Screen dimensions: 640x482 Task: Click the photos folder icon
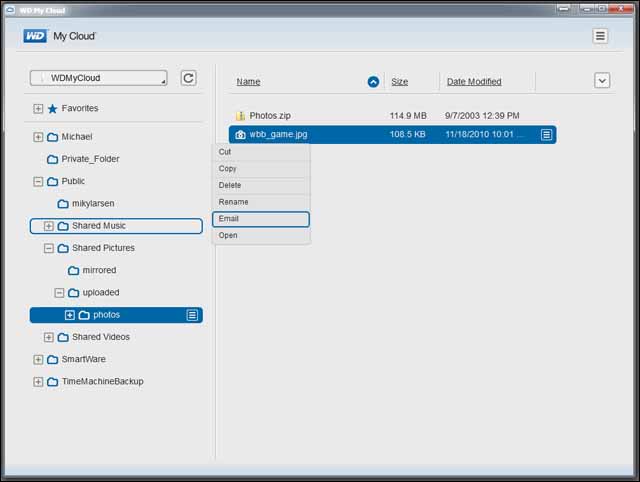84,315
